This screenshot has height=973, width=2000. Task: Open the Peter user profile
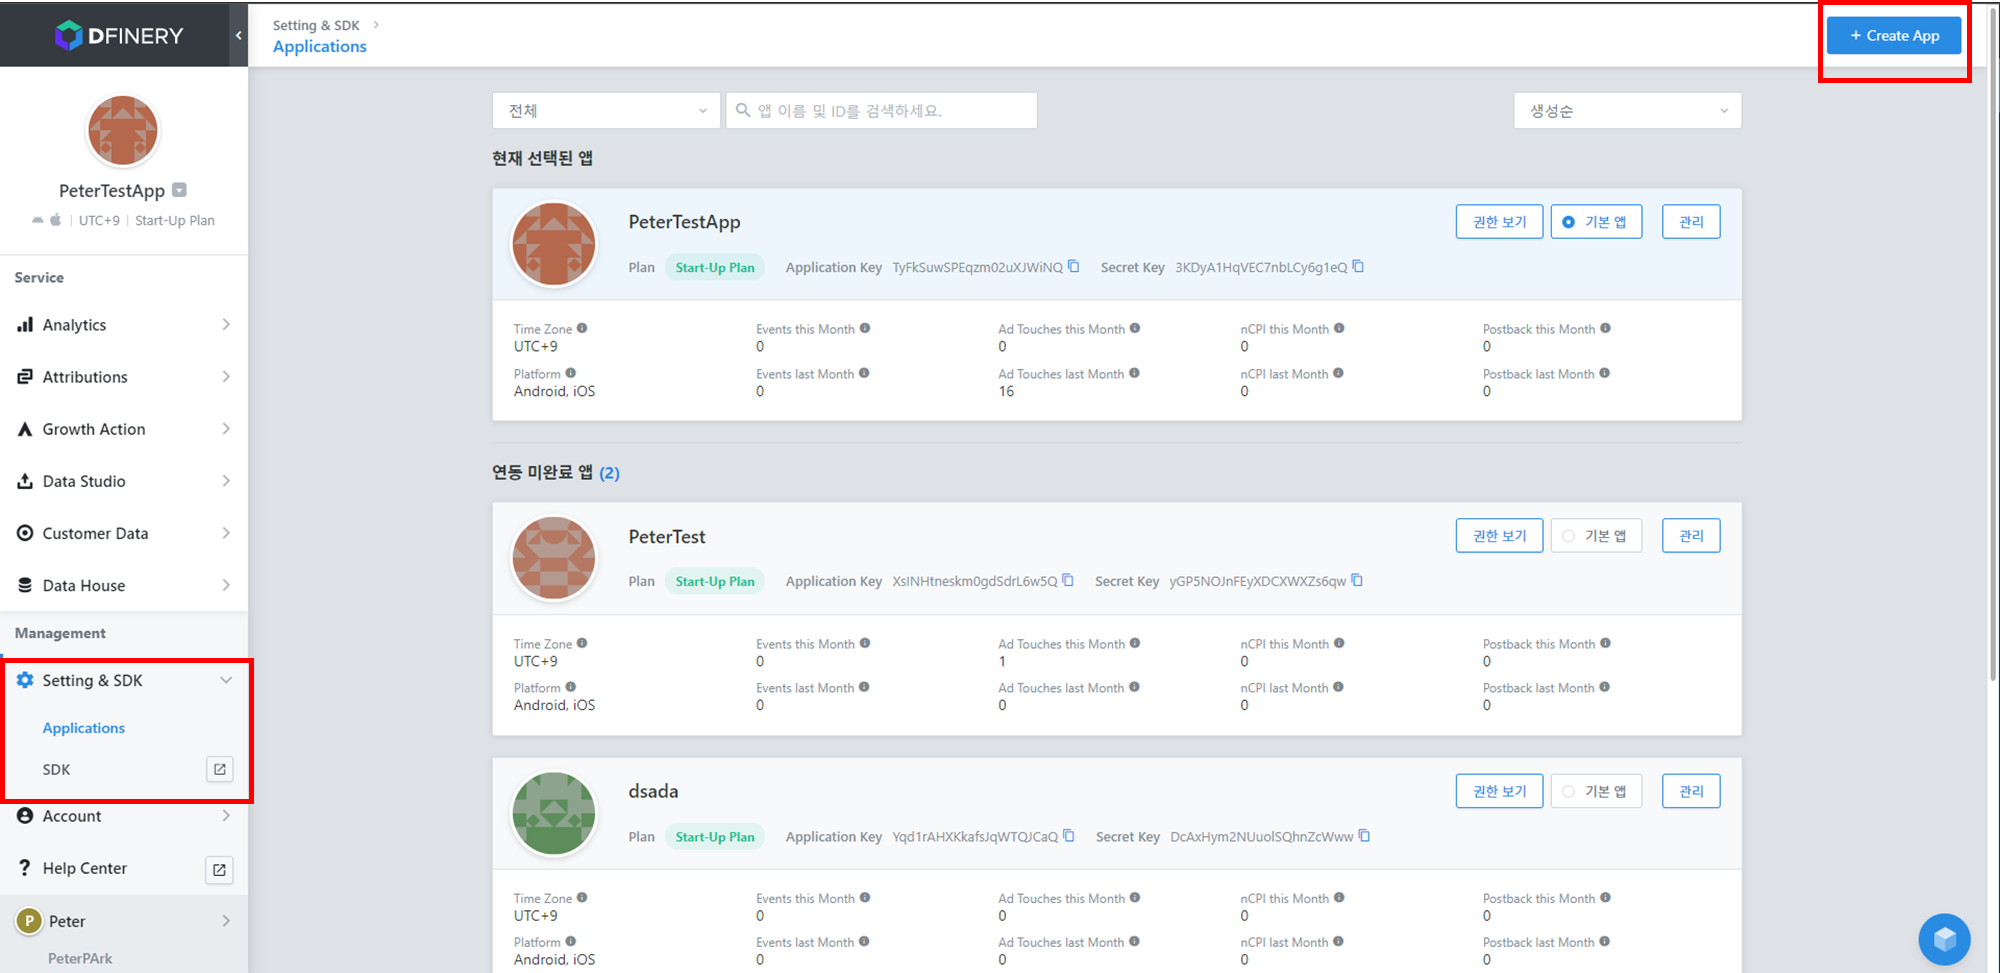(x=124, y=921)
